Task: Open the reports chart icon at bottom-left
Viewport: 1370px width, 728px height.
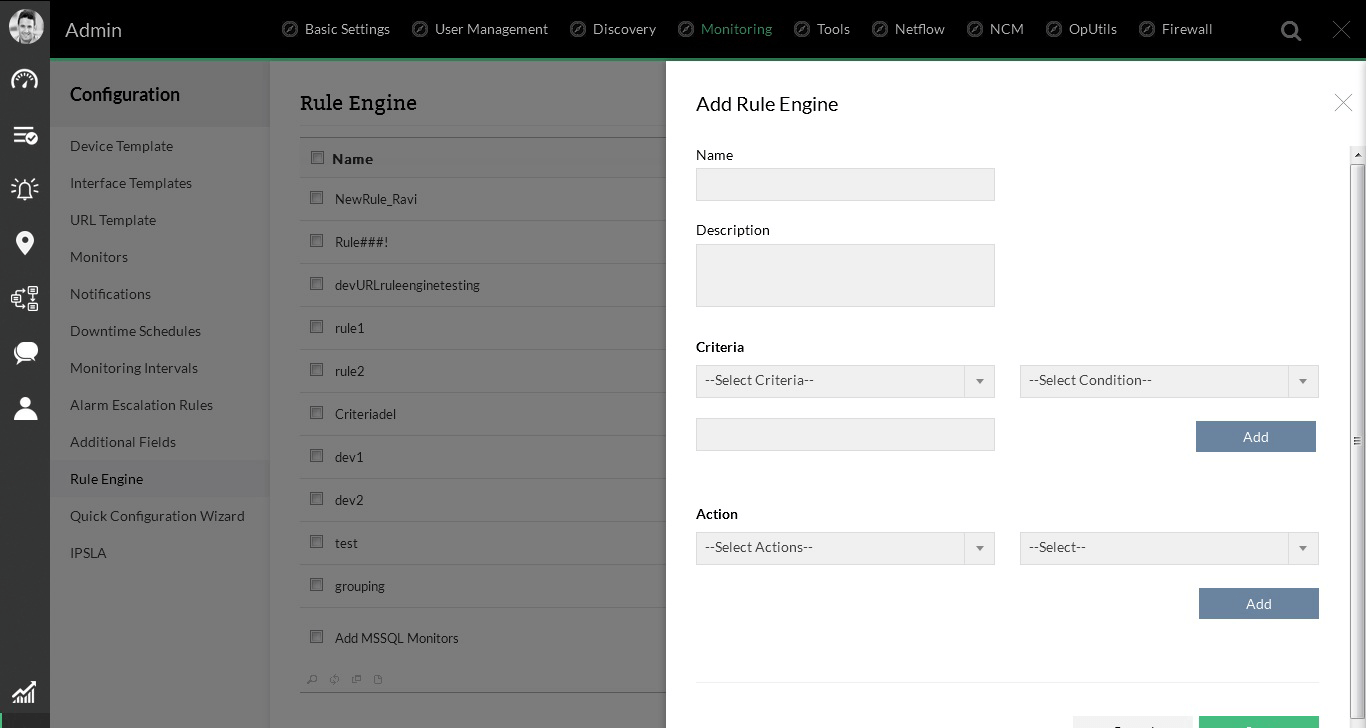Action: coord(24,692)
